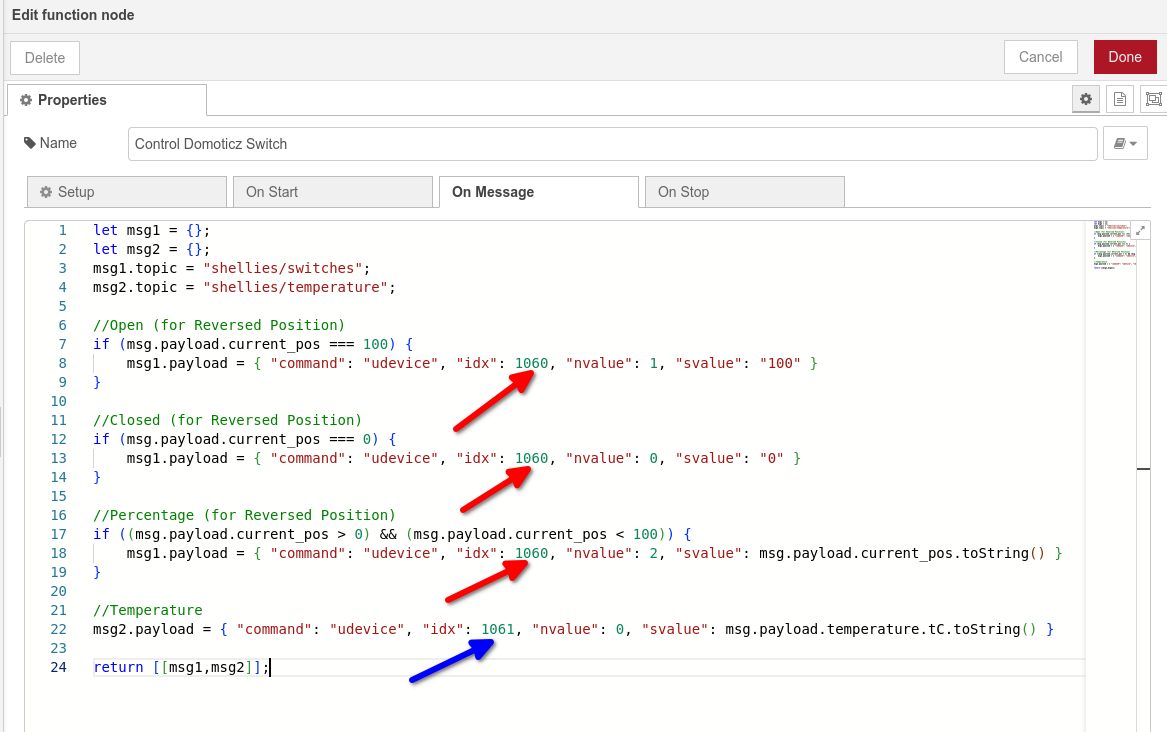Click the return [[msg1,msg2]] statement

pos(181,667)
